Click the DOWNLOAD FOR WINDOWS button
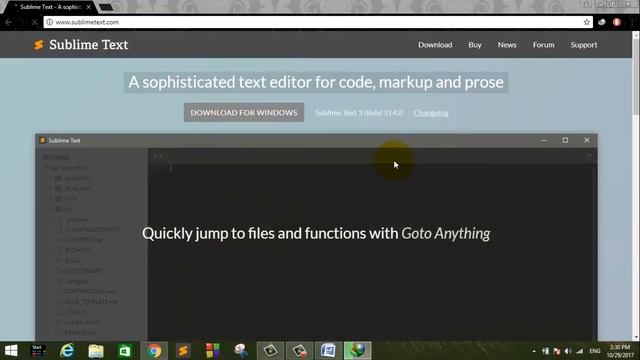This screenshot has width=640, height=360. pyautogui.click(x=244, y=112)
